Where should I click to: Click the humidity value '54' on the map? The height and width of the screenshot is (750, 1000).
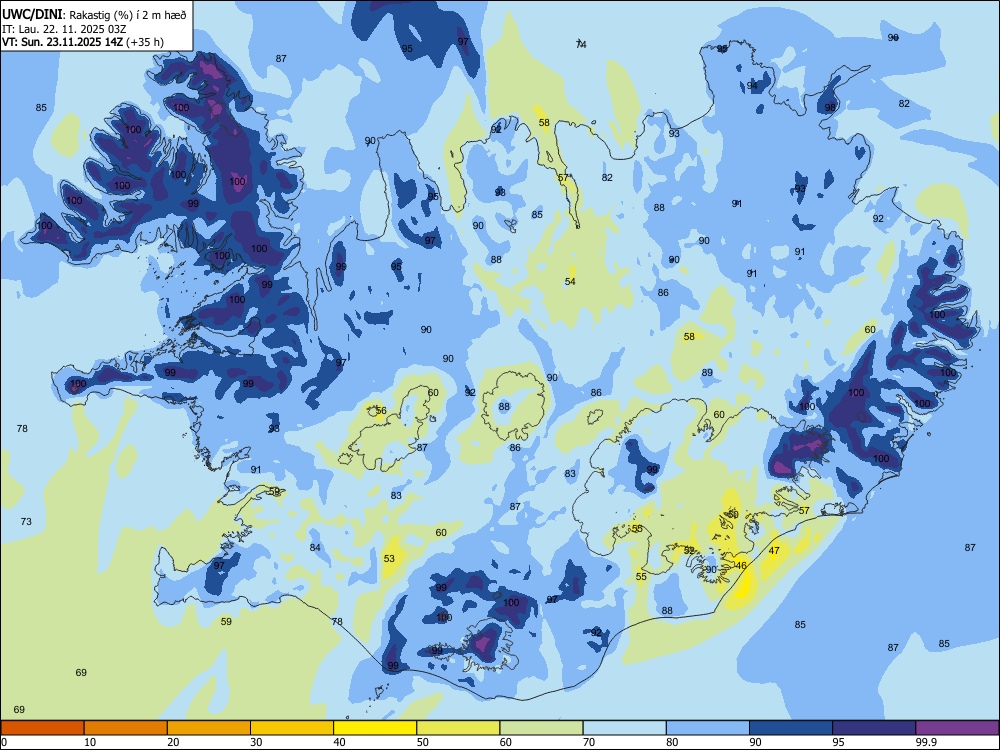tap(570, 281)
